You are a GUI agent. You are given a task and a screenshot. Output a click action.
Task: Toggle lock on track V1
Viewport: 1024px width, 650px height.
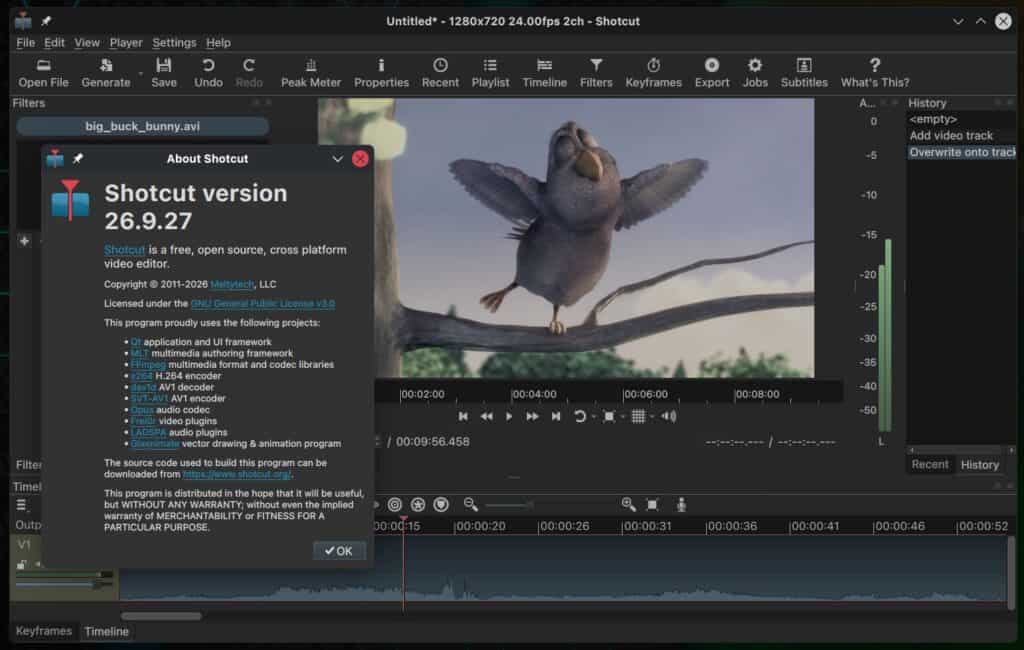22,564
